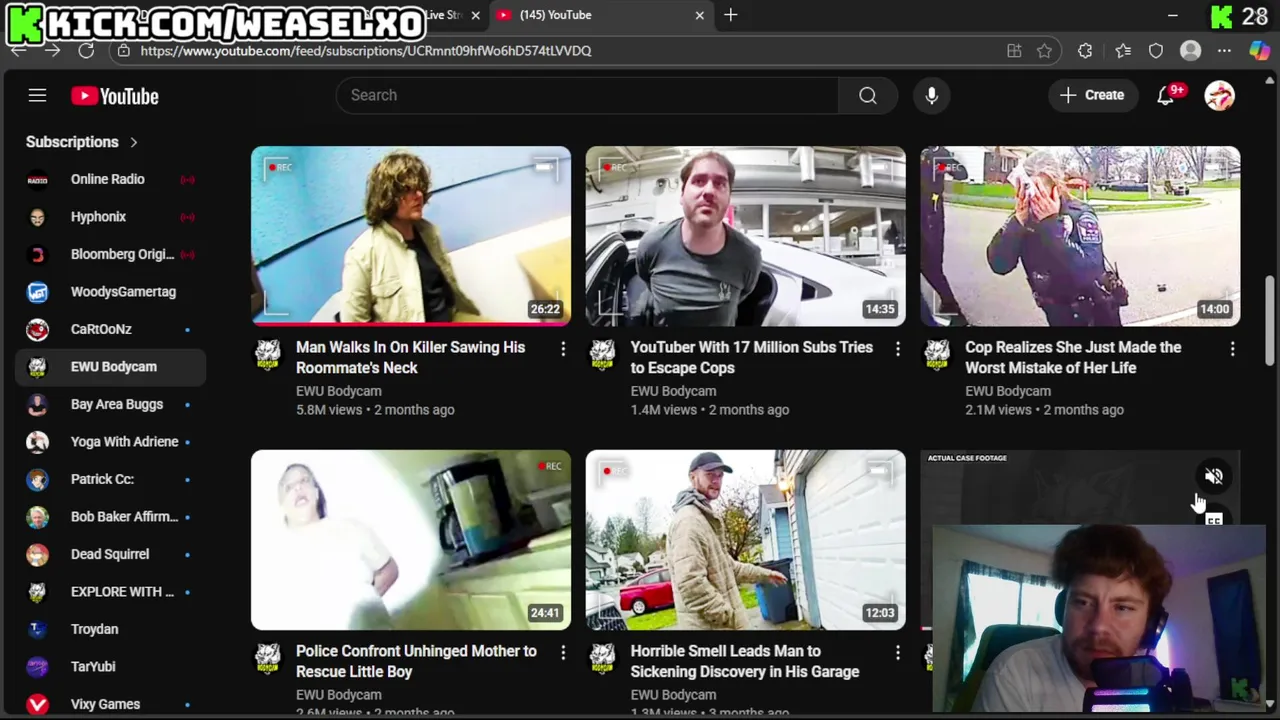This screenshot has width=1280, height=720.
Task: Open Bloomberg Originals channel in sidebar
Action: (x=110, y=254)
